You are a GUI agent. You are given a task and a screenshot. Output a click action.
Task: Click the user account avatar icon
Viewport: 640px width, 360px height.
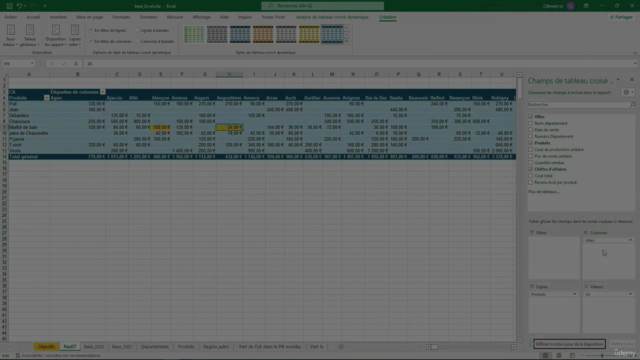pyautogui.click(x=571, y=6)
